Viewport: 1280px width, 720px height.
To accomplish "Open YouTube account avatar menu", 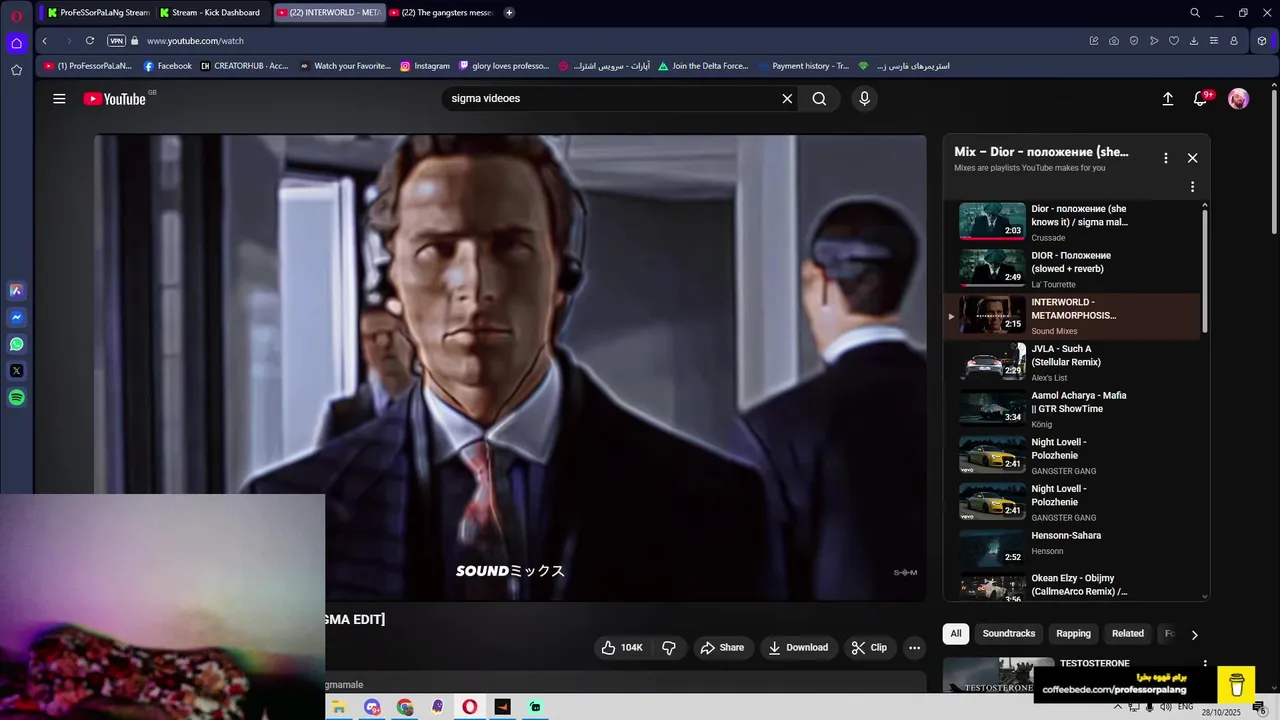I will [1238, 99].
